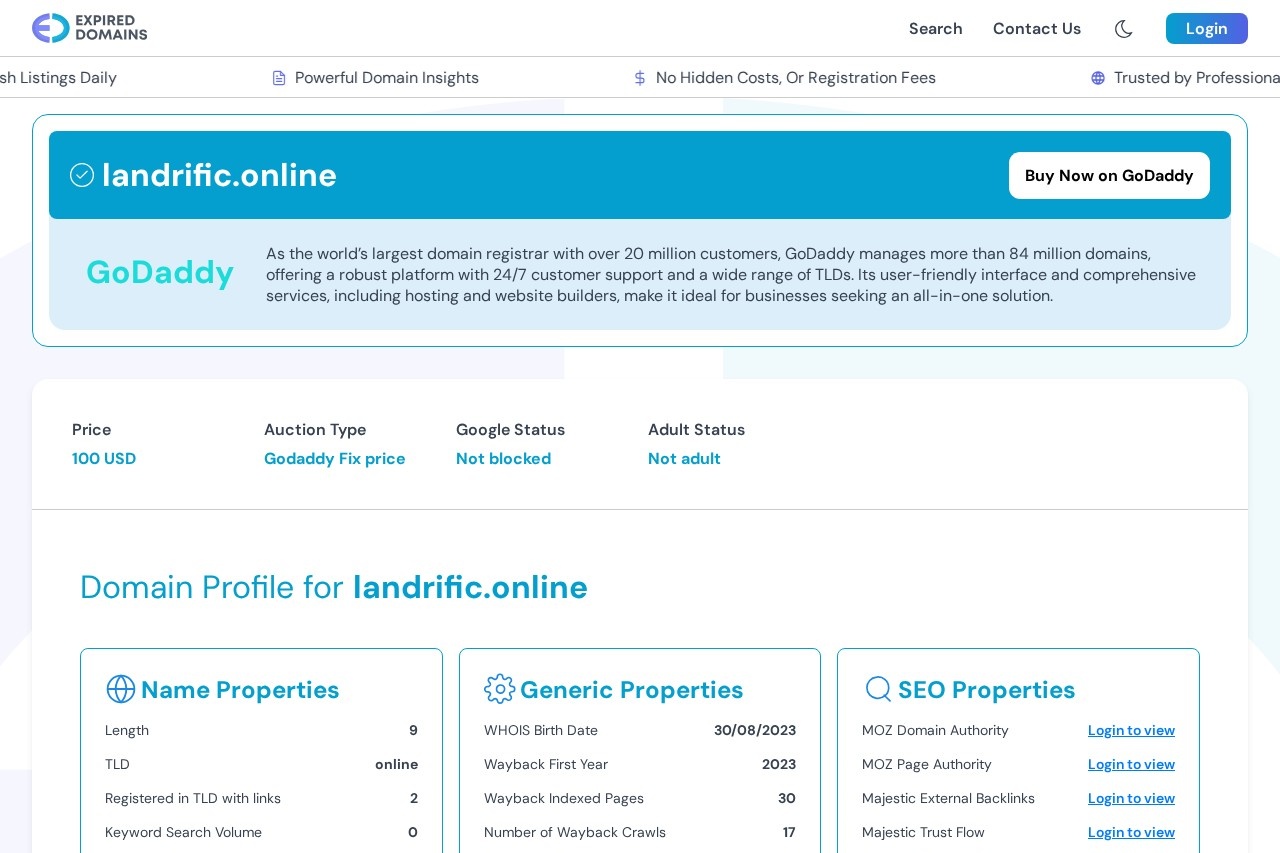Click Login to view for Majestic External Backlinks
This screenshot has height=853, width=1280.
click(1131, 799)
